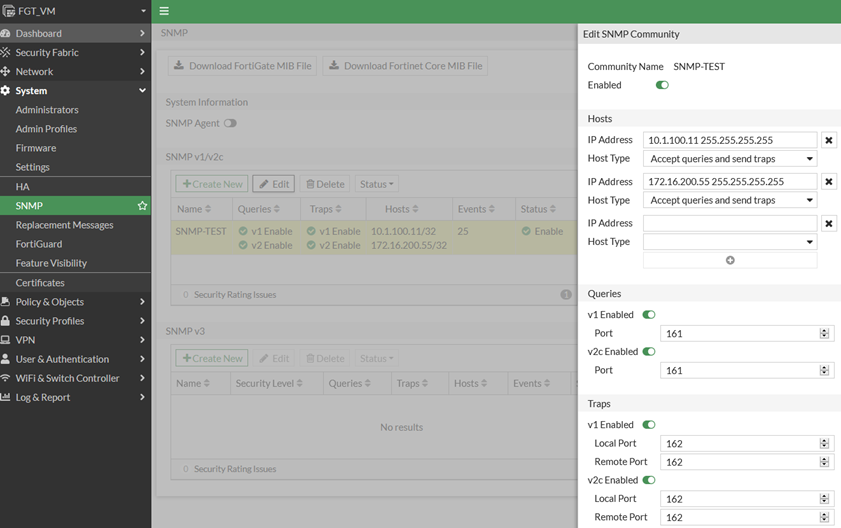This screenshot has height=528, width=841.
Task: Open Host Type dropdown for 10.1.100.11
Action: coord(730,159)
